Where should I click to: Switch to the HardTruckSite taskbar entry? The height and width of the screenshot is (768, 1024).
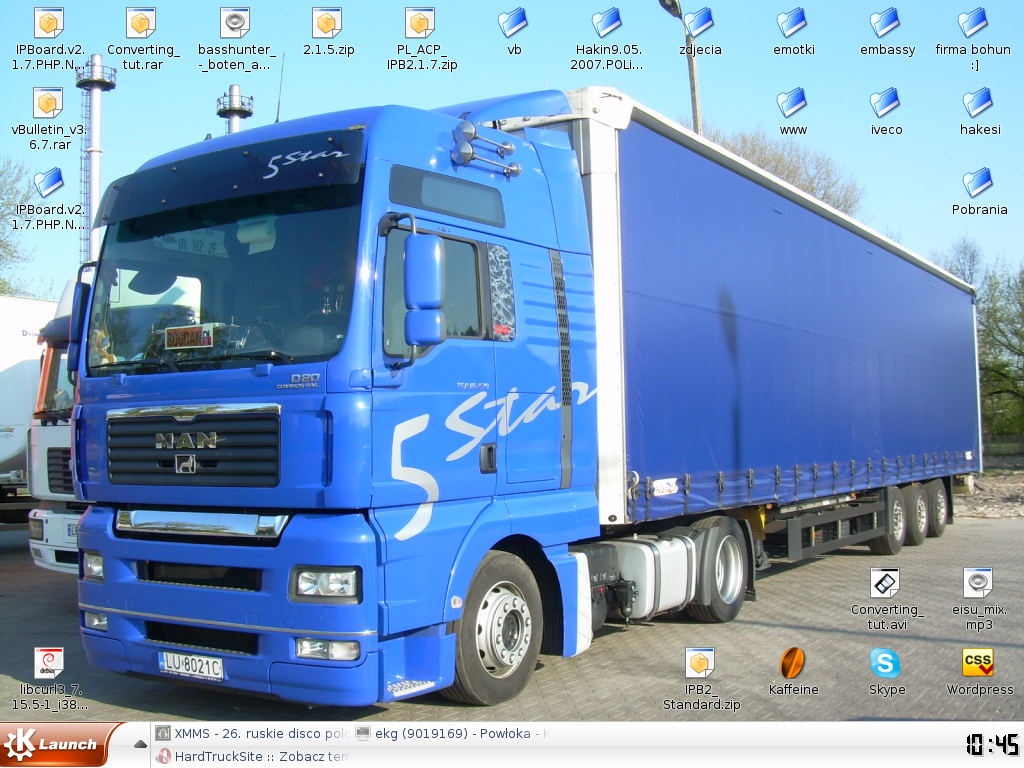252,756
